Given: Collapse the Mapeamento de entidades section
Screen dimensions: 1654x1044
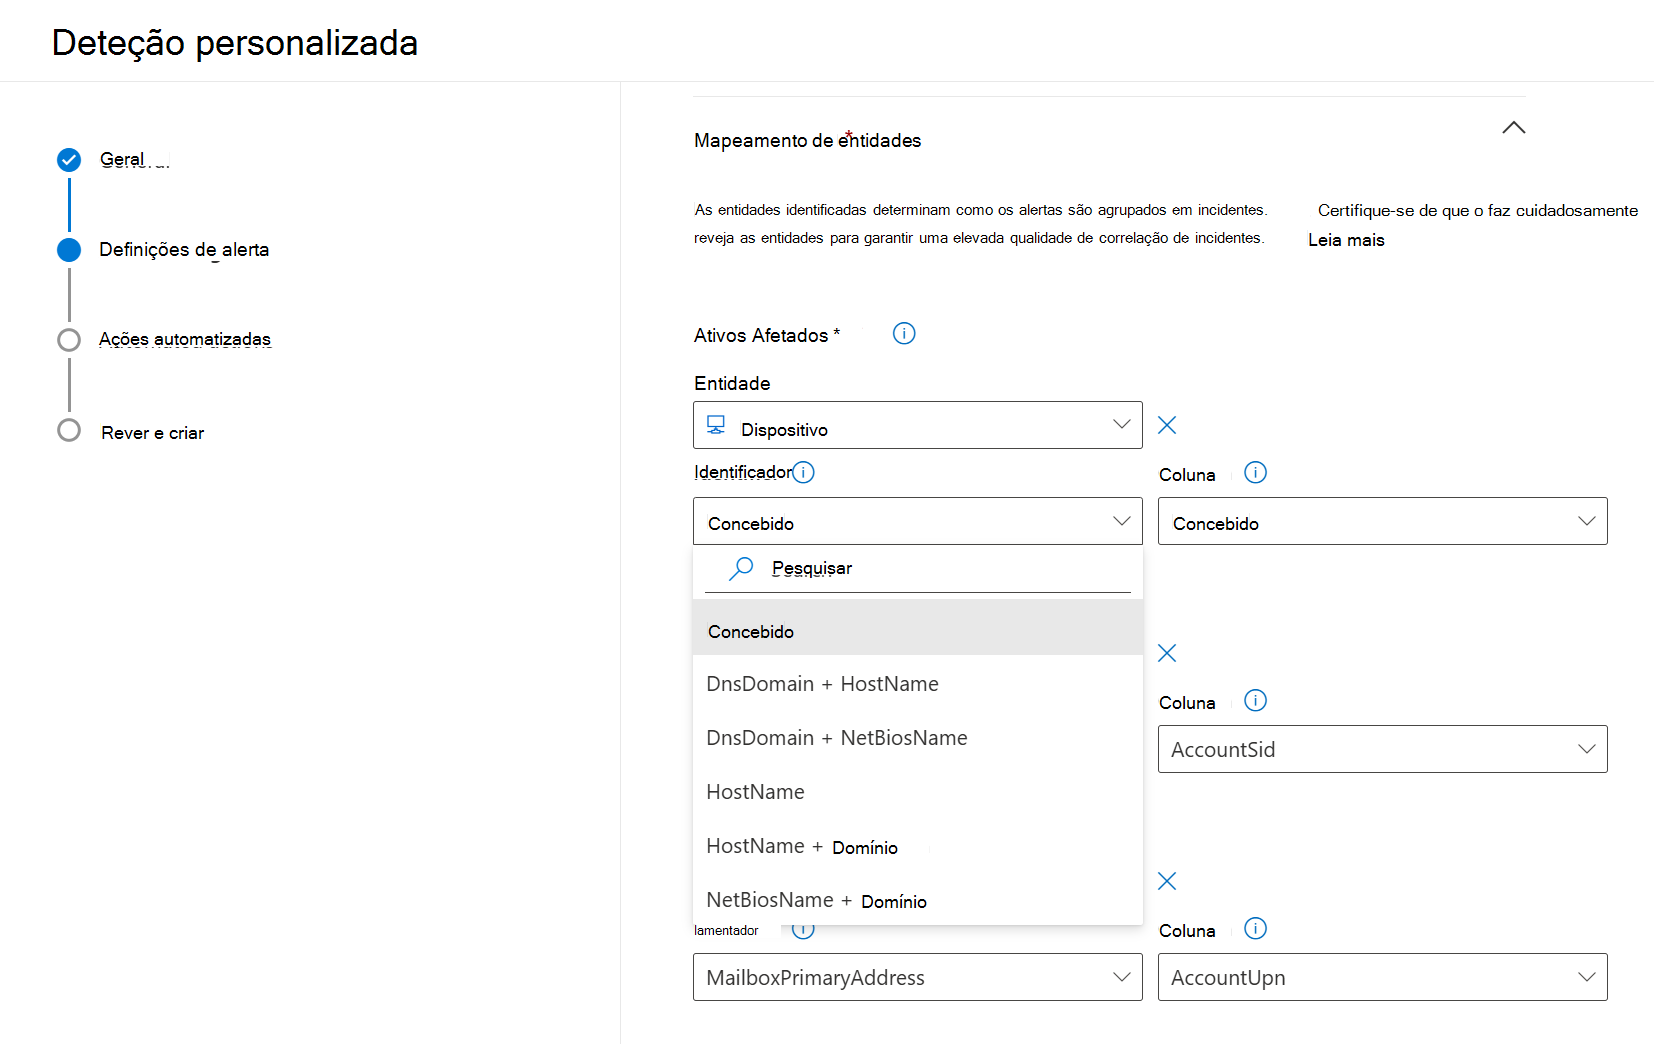Looking at the screenshot, I should 1513,128.
